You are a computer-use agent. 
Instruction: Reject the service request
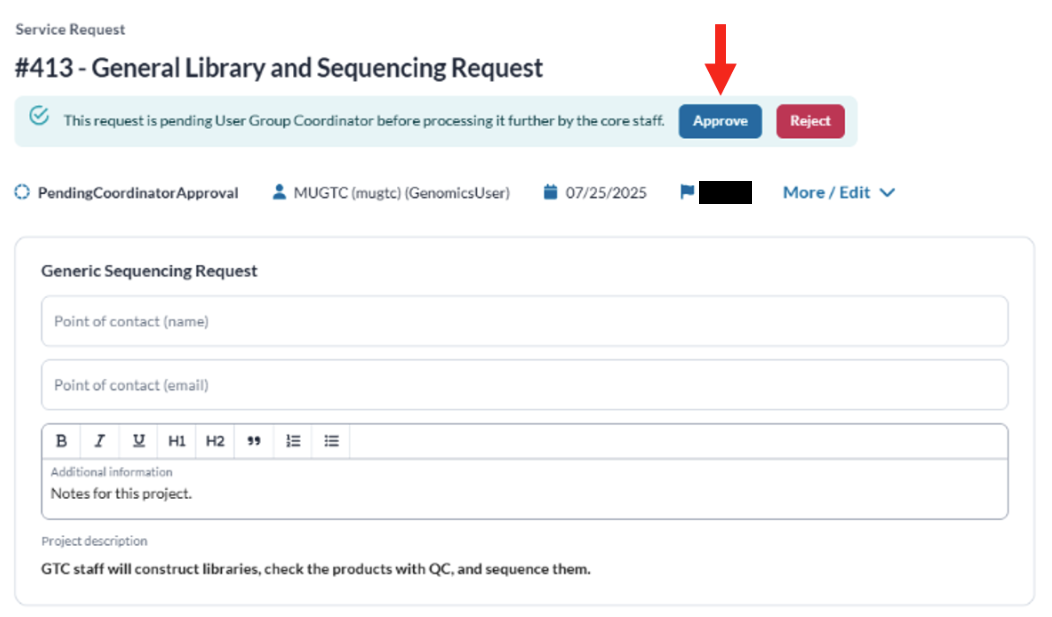[x=810, y=121]
